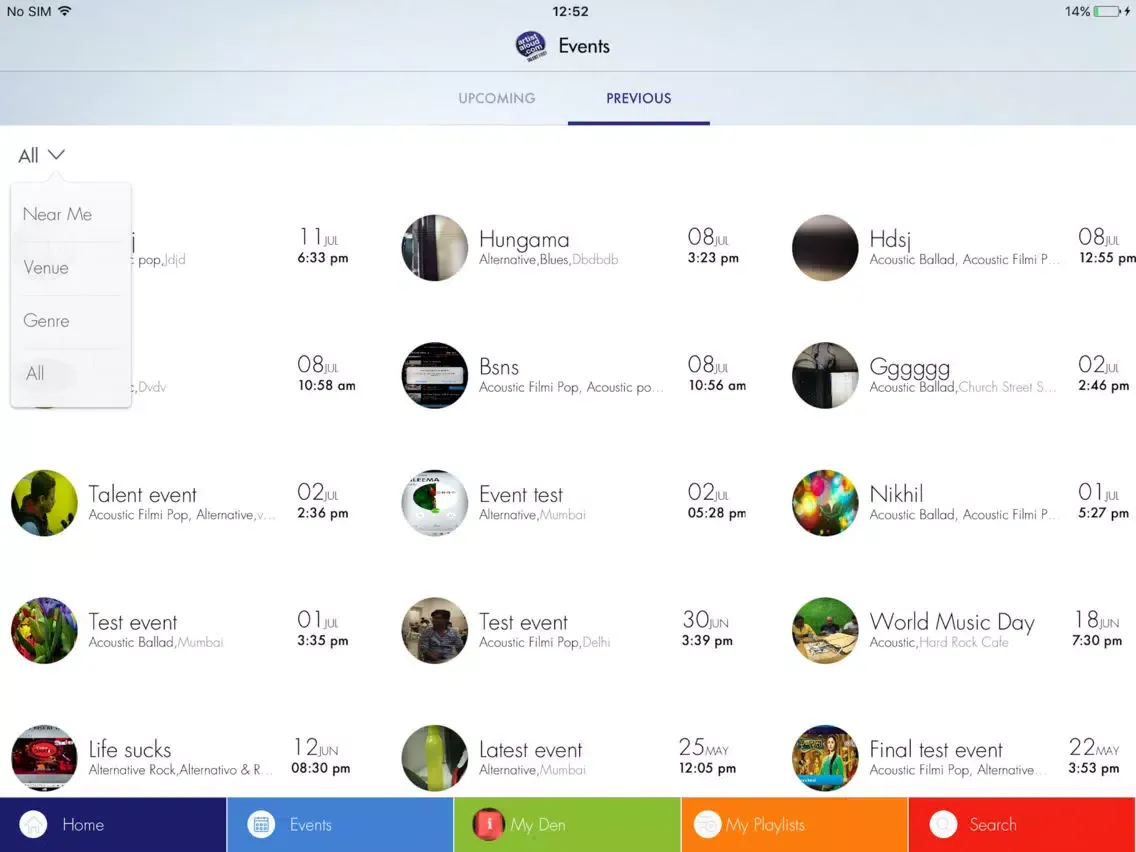This screenshot has height=852, width=1136.
Task: Tap the artistaloud logo in header
Action: [531, 46]
